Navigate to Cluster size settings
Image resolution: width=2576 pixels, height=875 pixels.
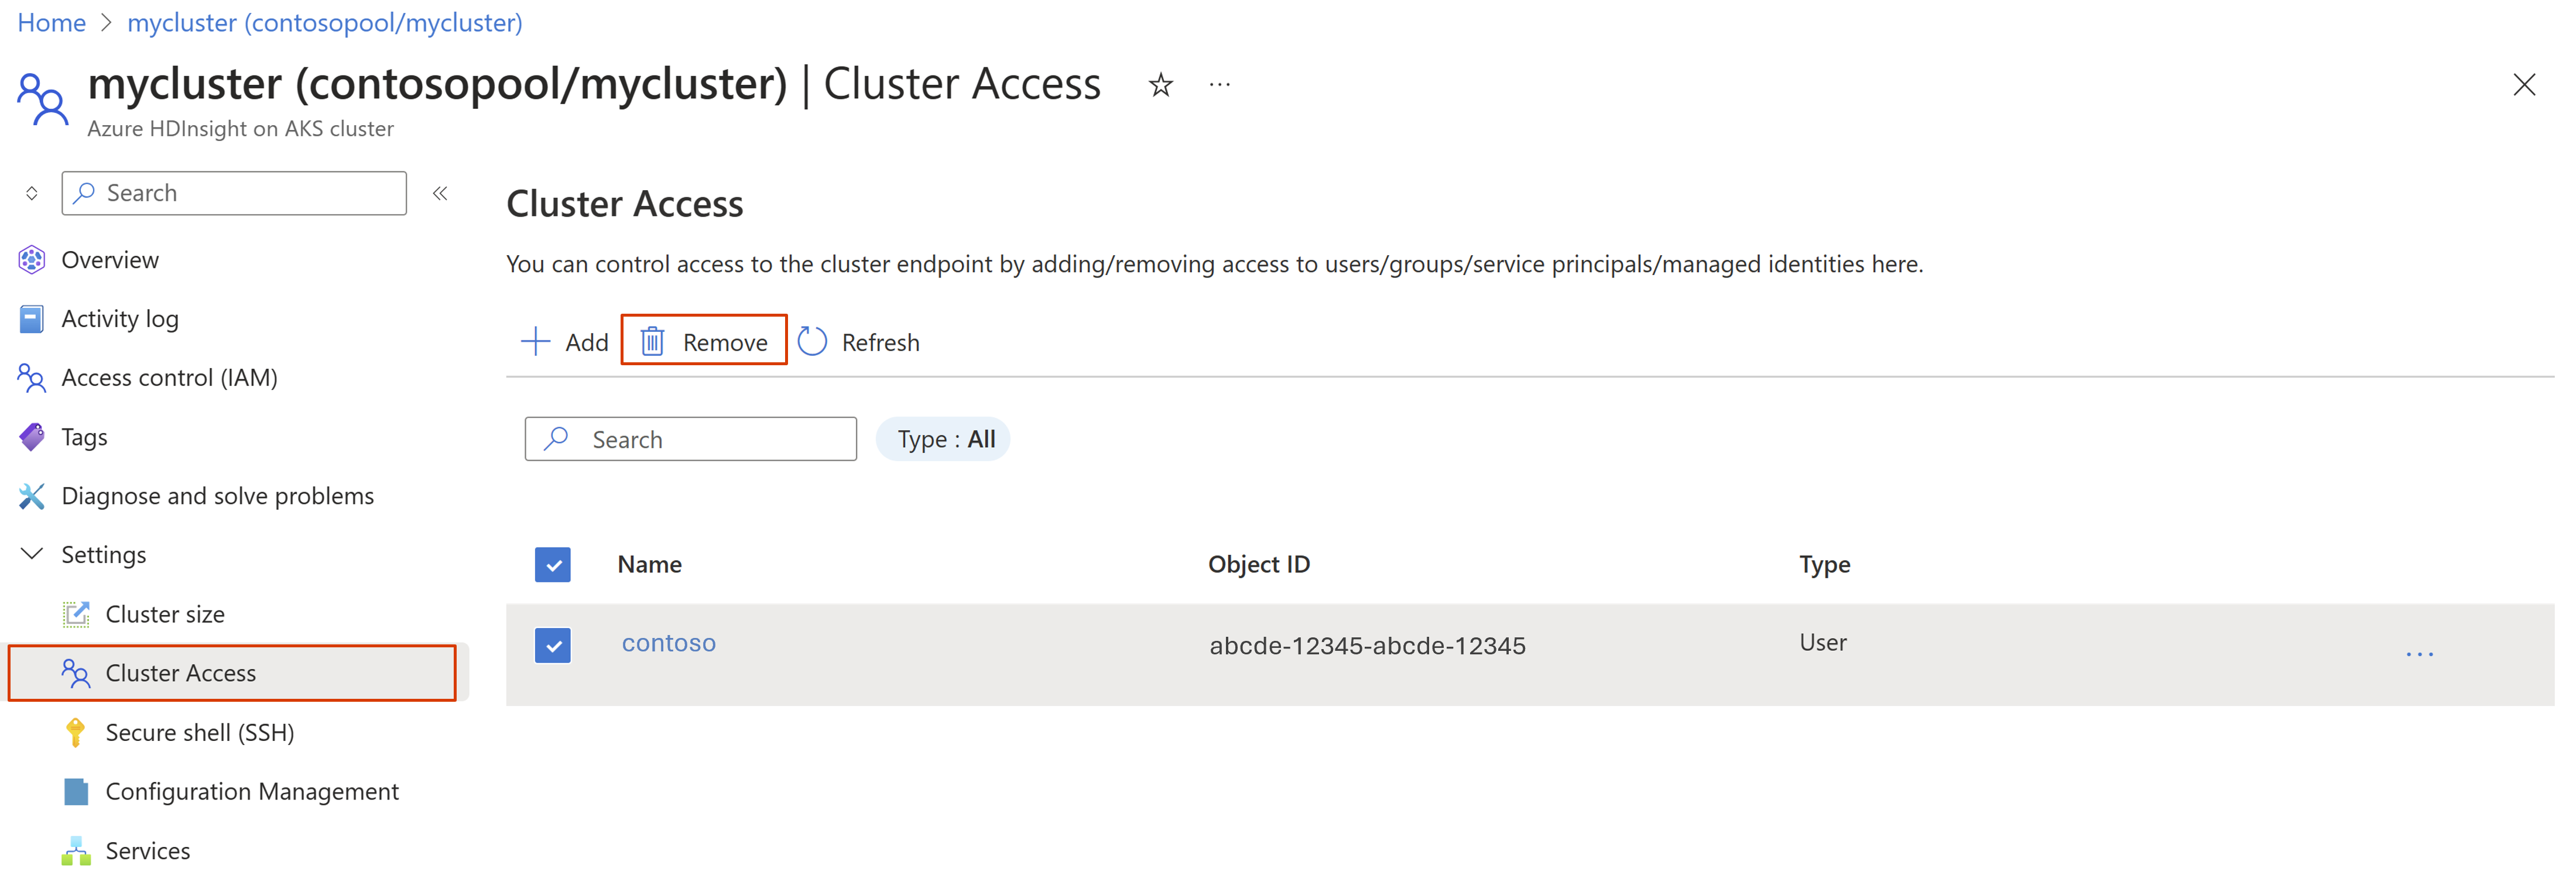coord(163,612)
